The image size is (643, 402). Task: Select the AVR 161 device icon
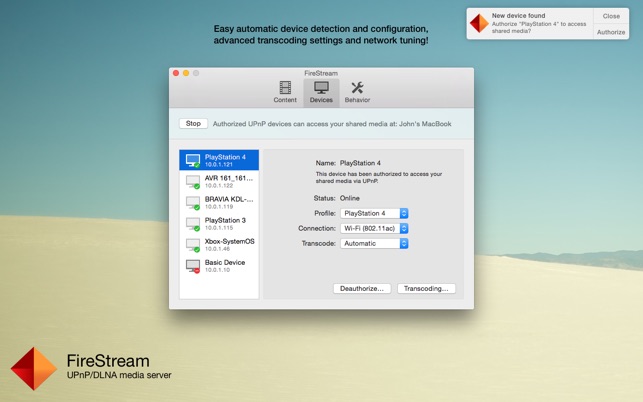pos(193,182)
